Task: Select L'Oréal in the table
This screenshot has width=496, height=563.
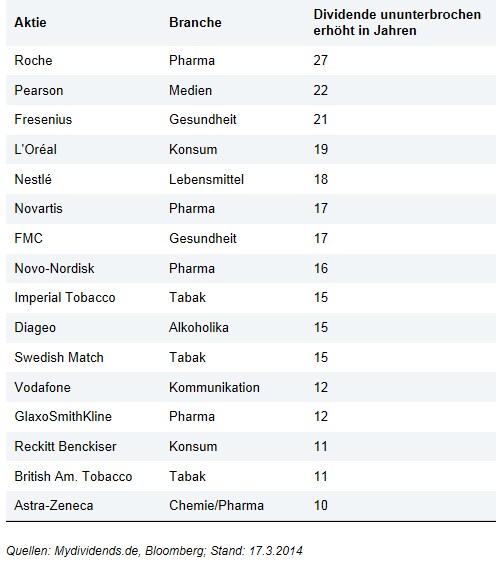Action: click(x=36, y=149)
